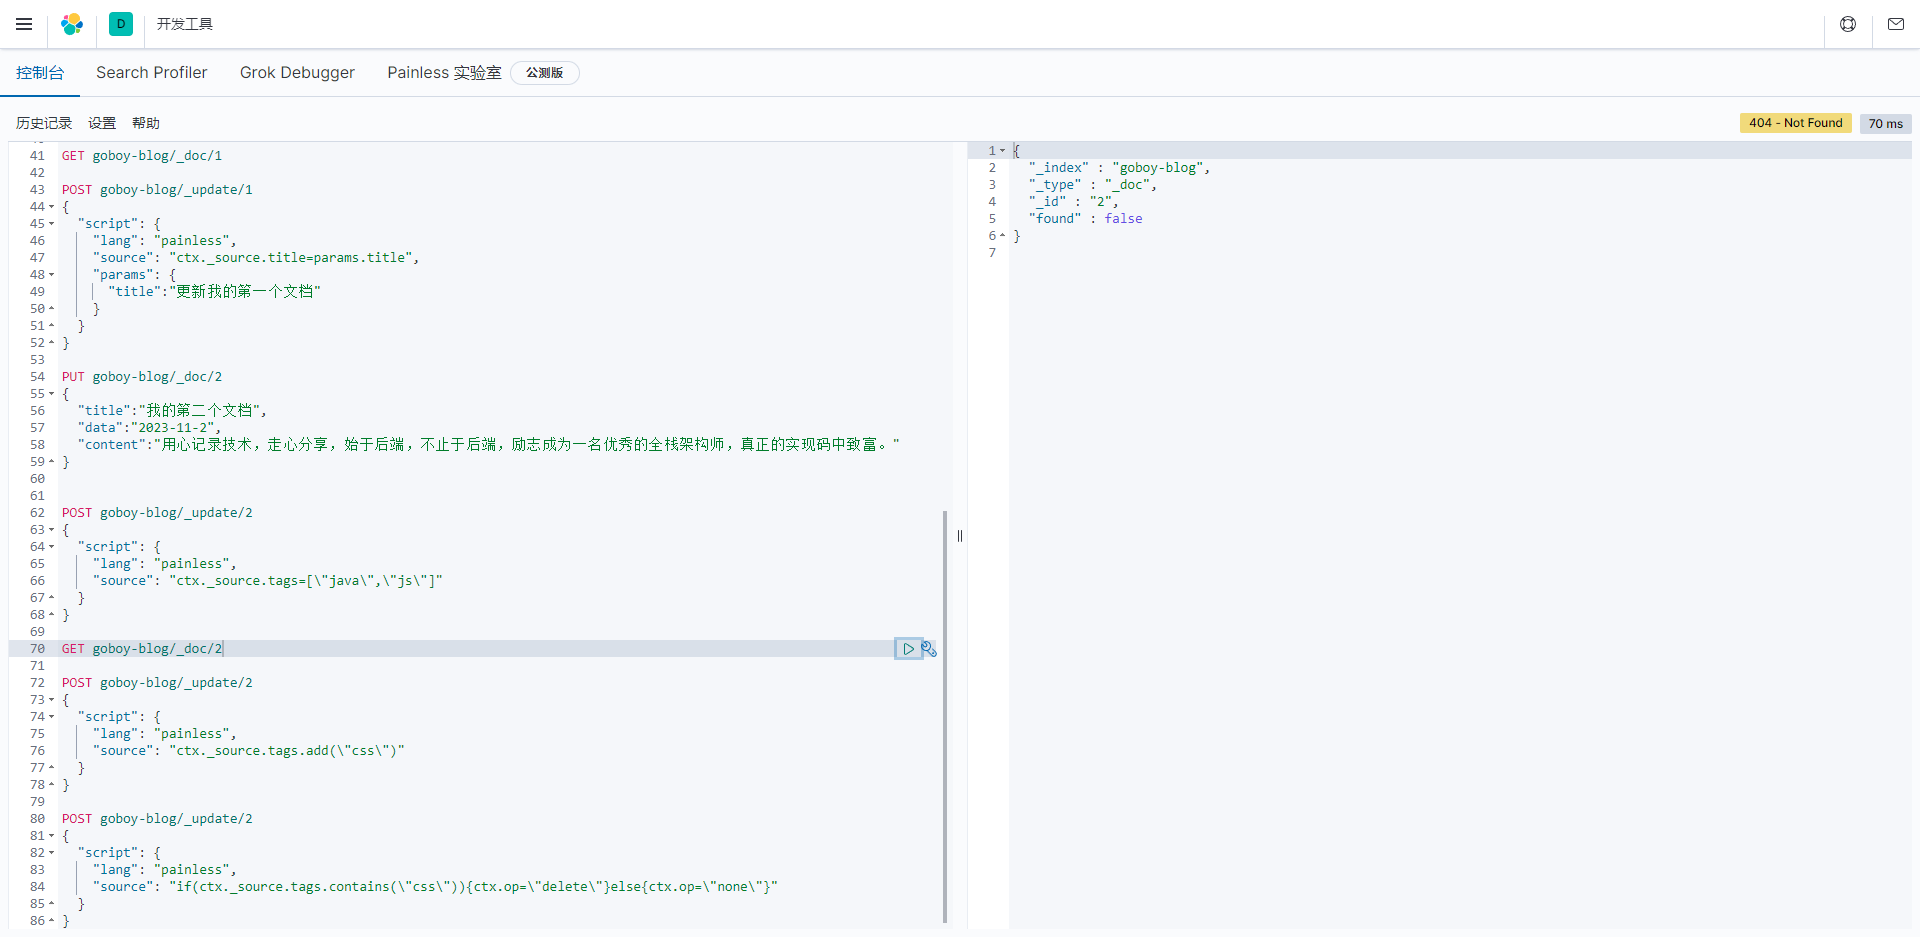Open 帮助 help
The height and width of the screenshot is (937, 1920).
146,123
